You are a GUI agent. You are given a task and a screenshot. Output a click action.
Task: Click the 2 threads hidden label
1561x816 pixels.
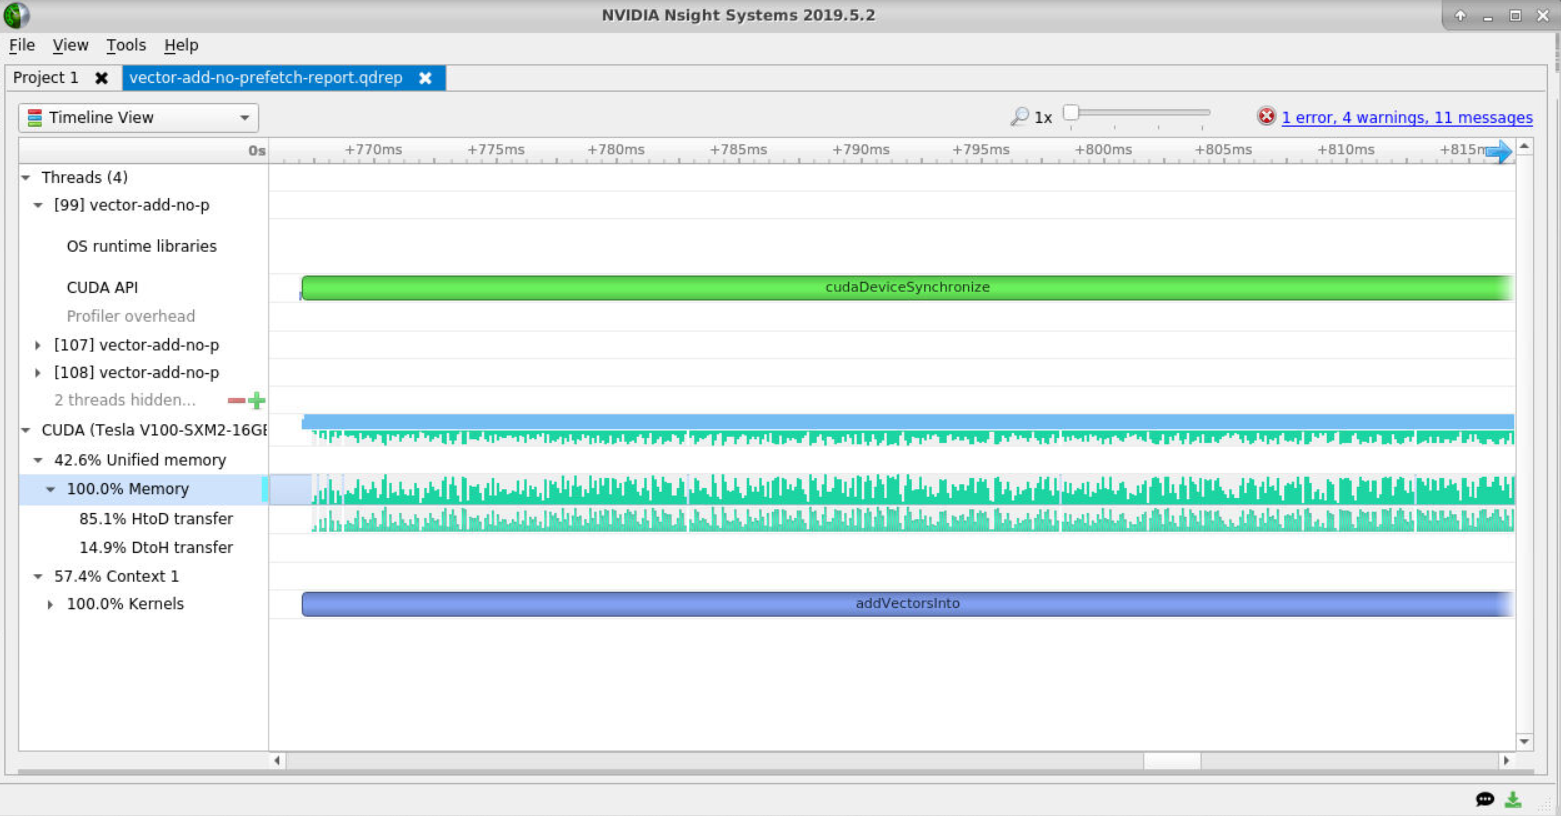point(125,400)
